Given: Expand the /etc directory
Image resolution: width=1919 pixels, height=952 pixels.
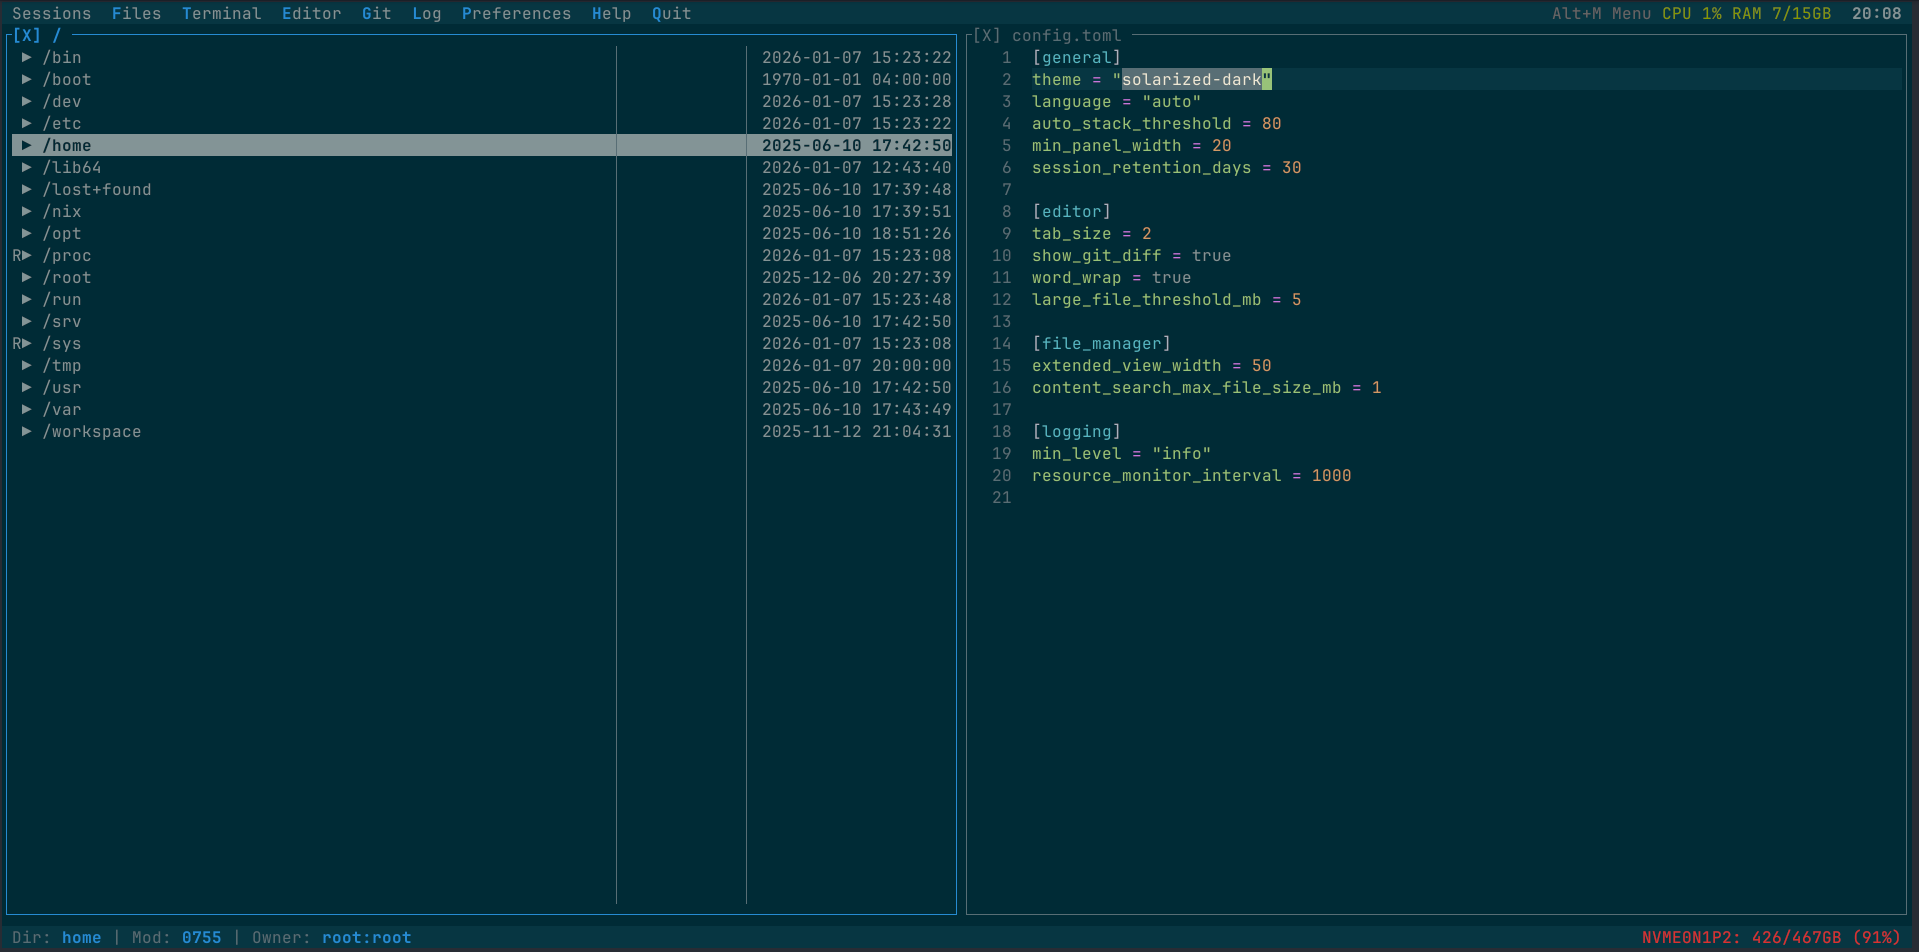Looking at the screenshot, I should [27, 123].
